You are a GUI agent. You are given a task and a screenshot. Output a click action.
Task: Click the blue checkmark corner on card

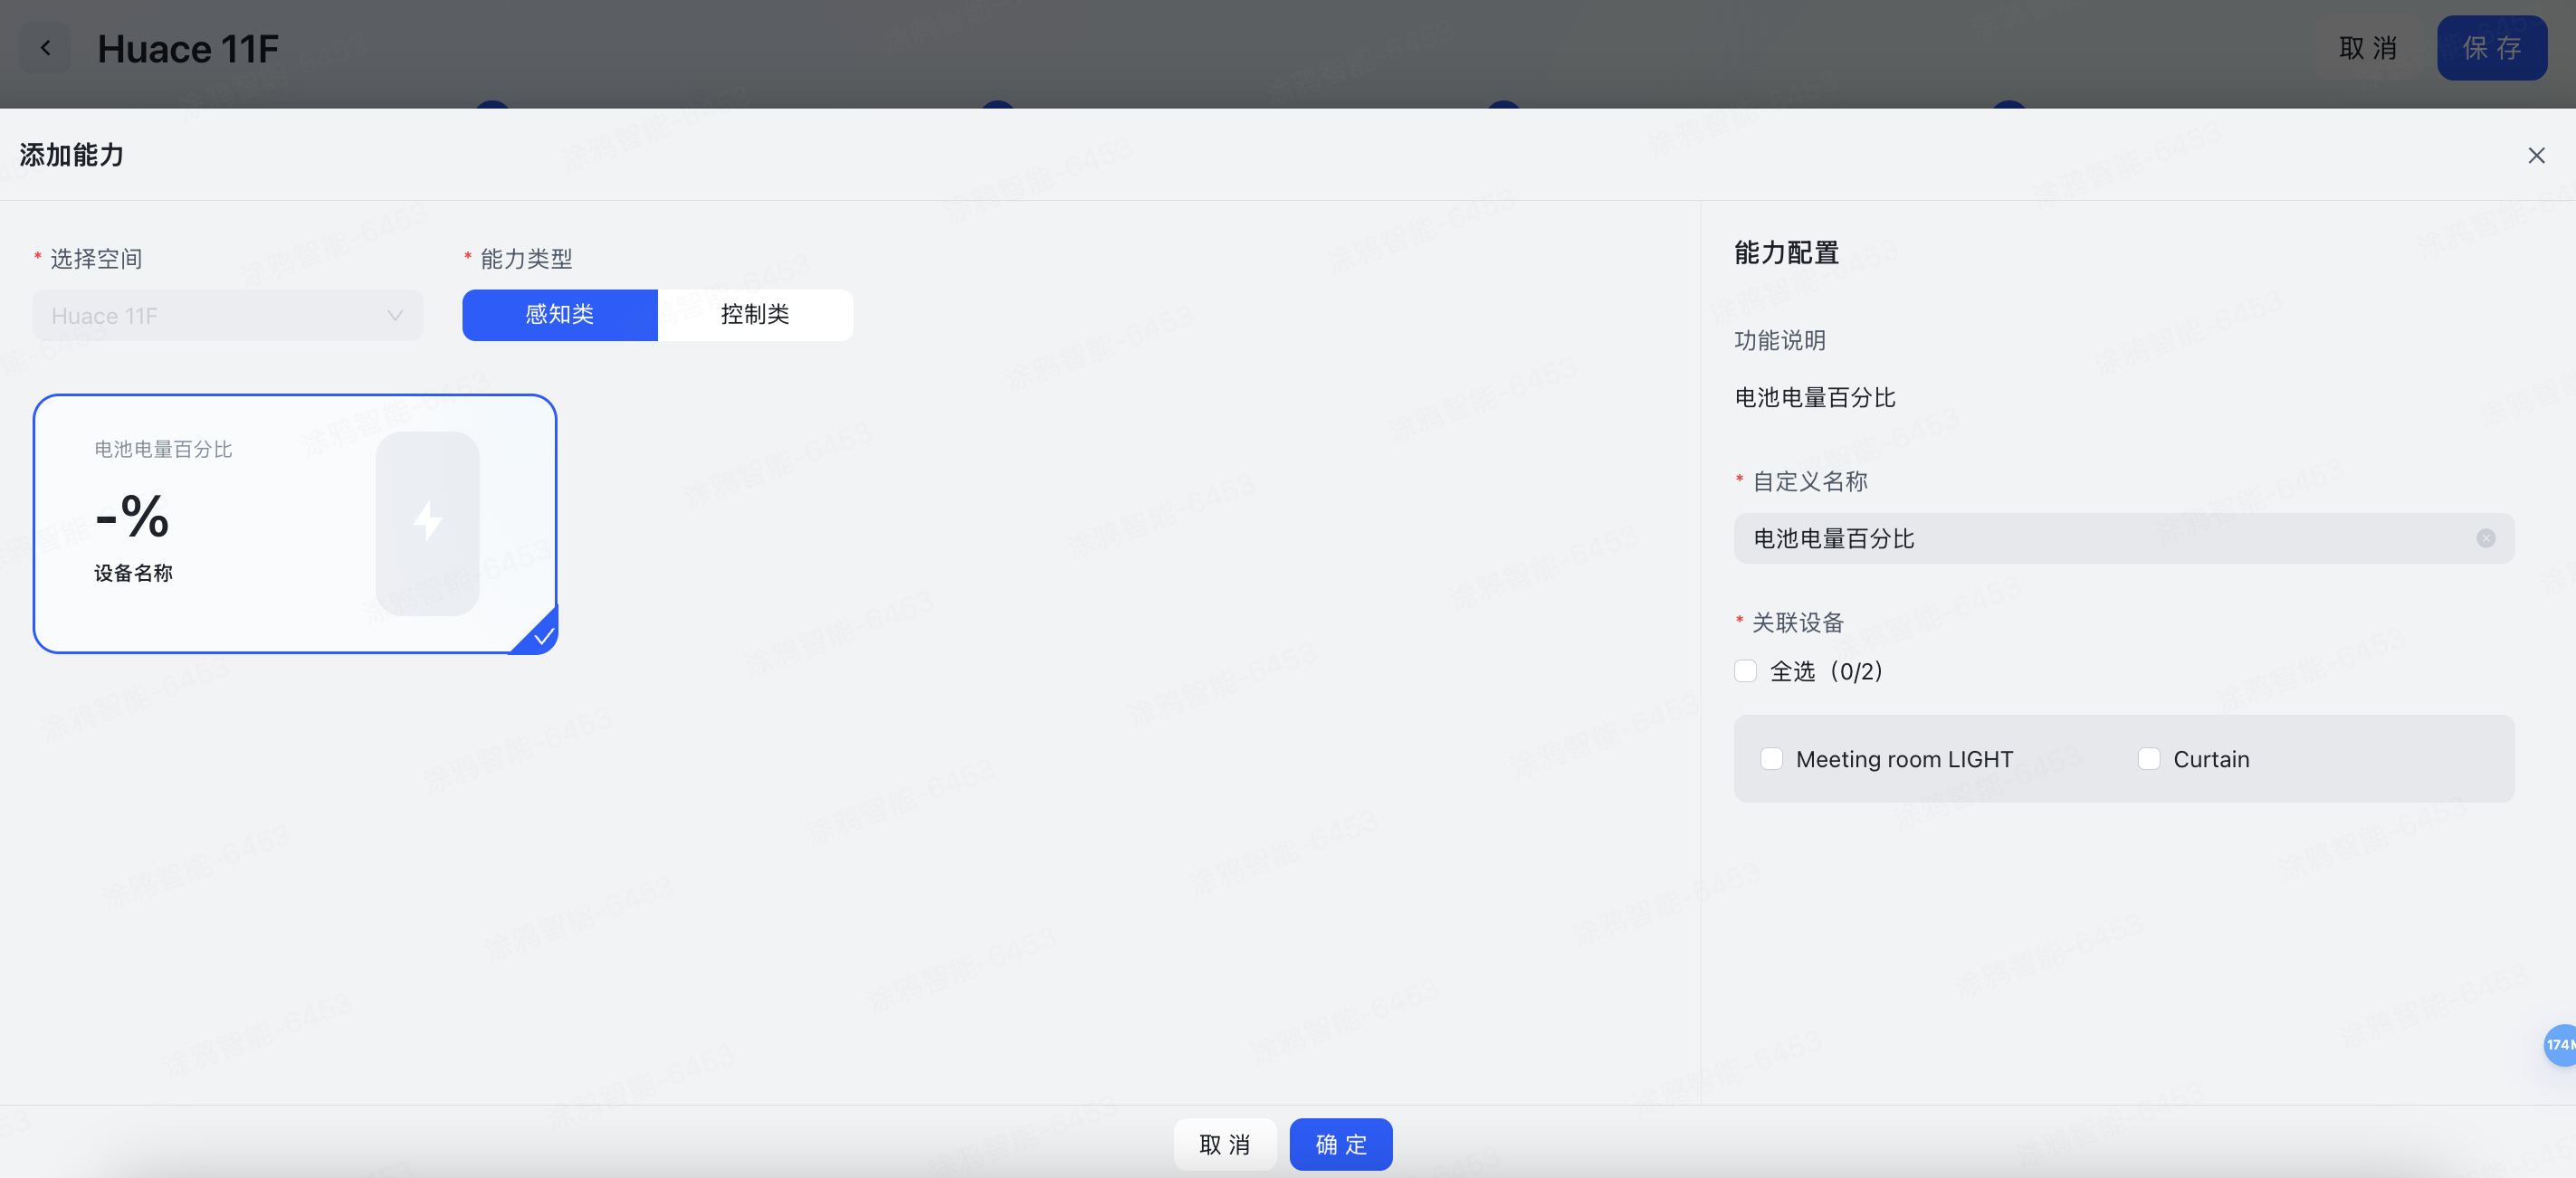pyautogui.click(x=542, y=636)
